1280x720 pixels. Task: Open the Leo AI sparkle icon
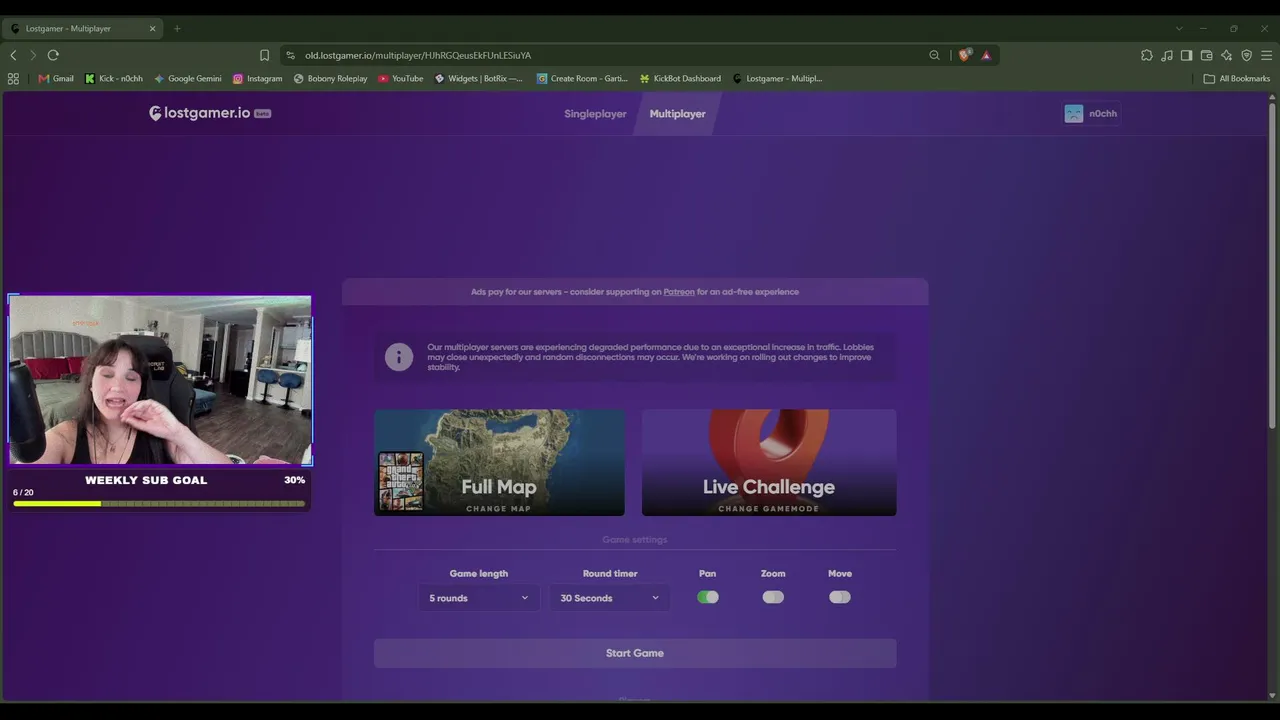tap(1226, 55)
